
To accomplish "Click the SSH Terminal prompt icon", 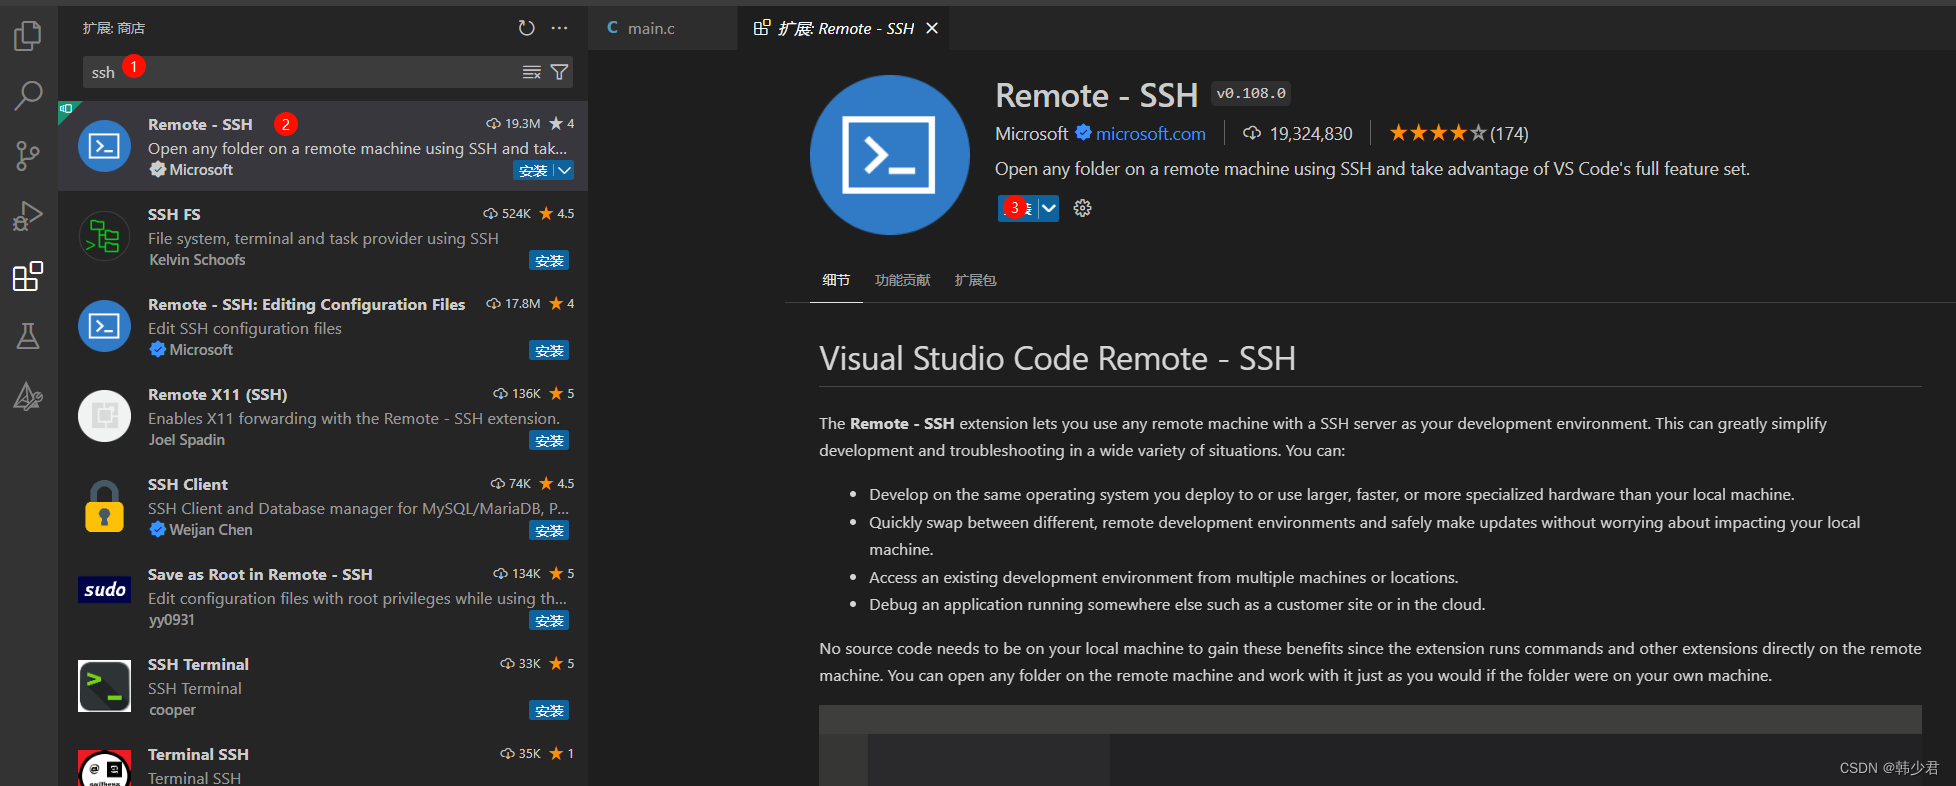I will tap(104, 686).
